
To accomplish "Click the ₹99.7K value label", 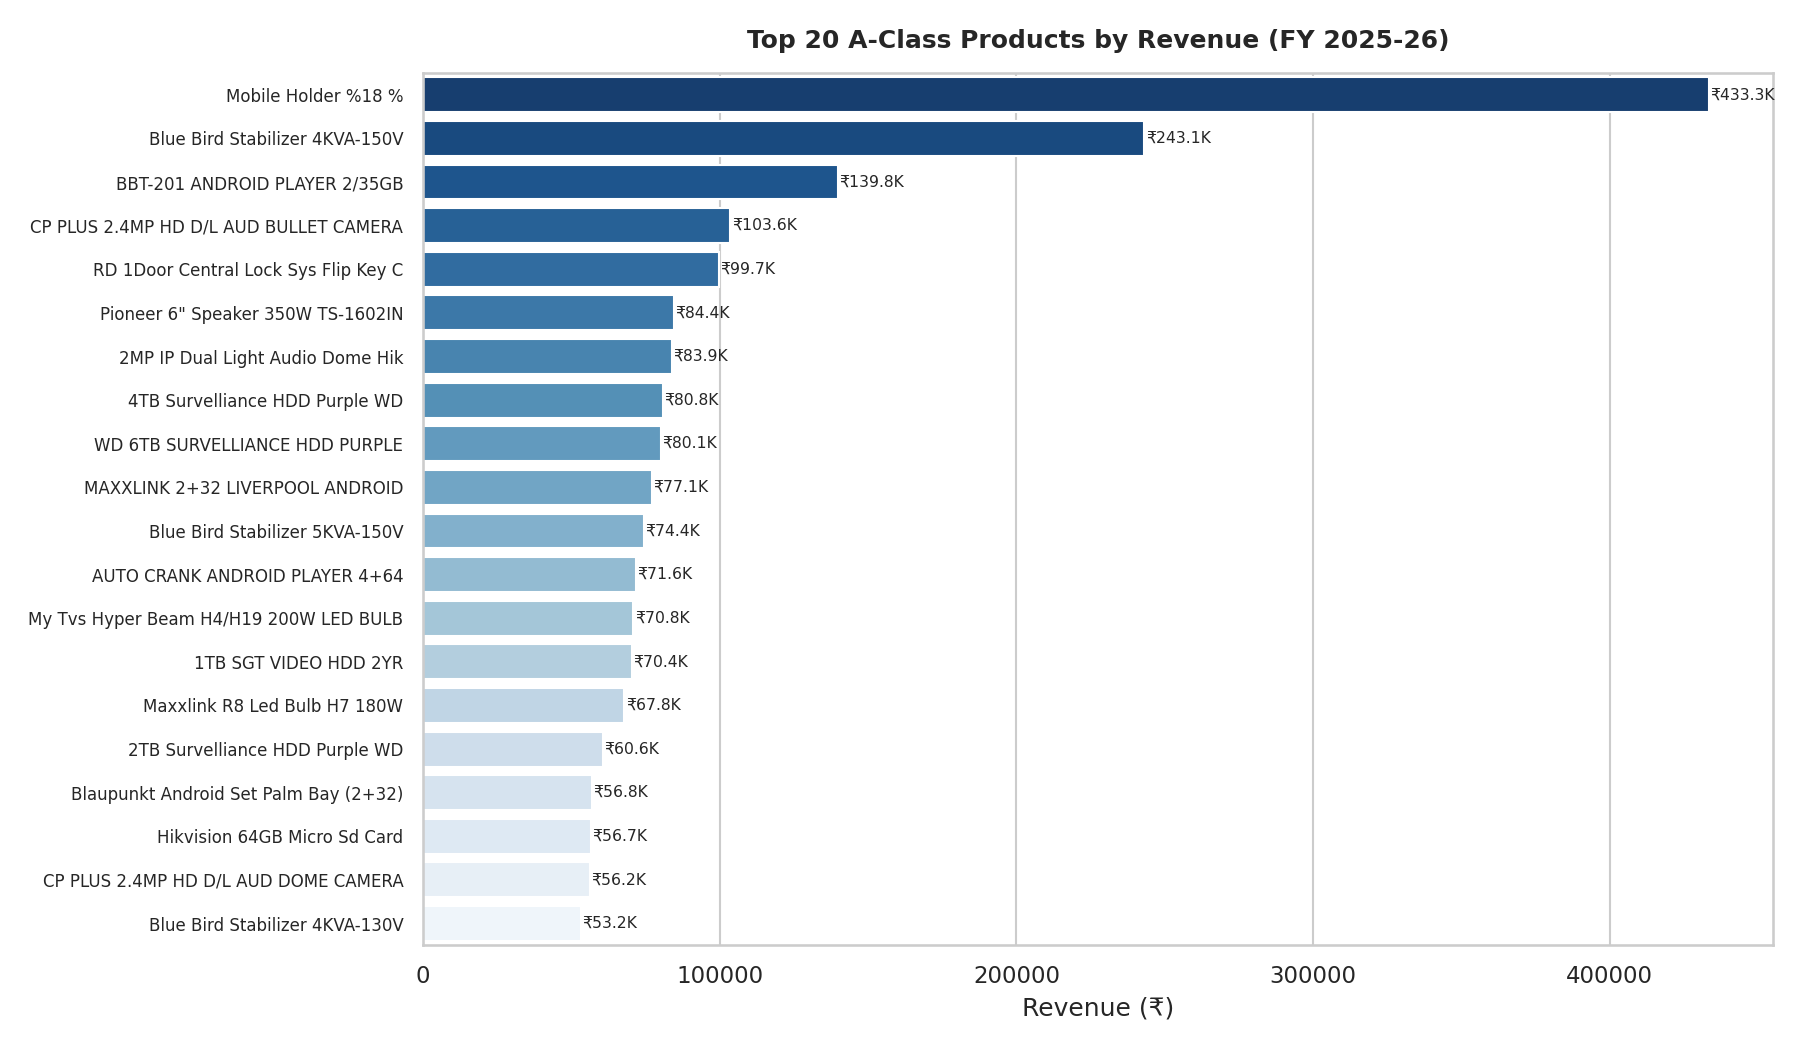I will click(x=748, y=269).
